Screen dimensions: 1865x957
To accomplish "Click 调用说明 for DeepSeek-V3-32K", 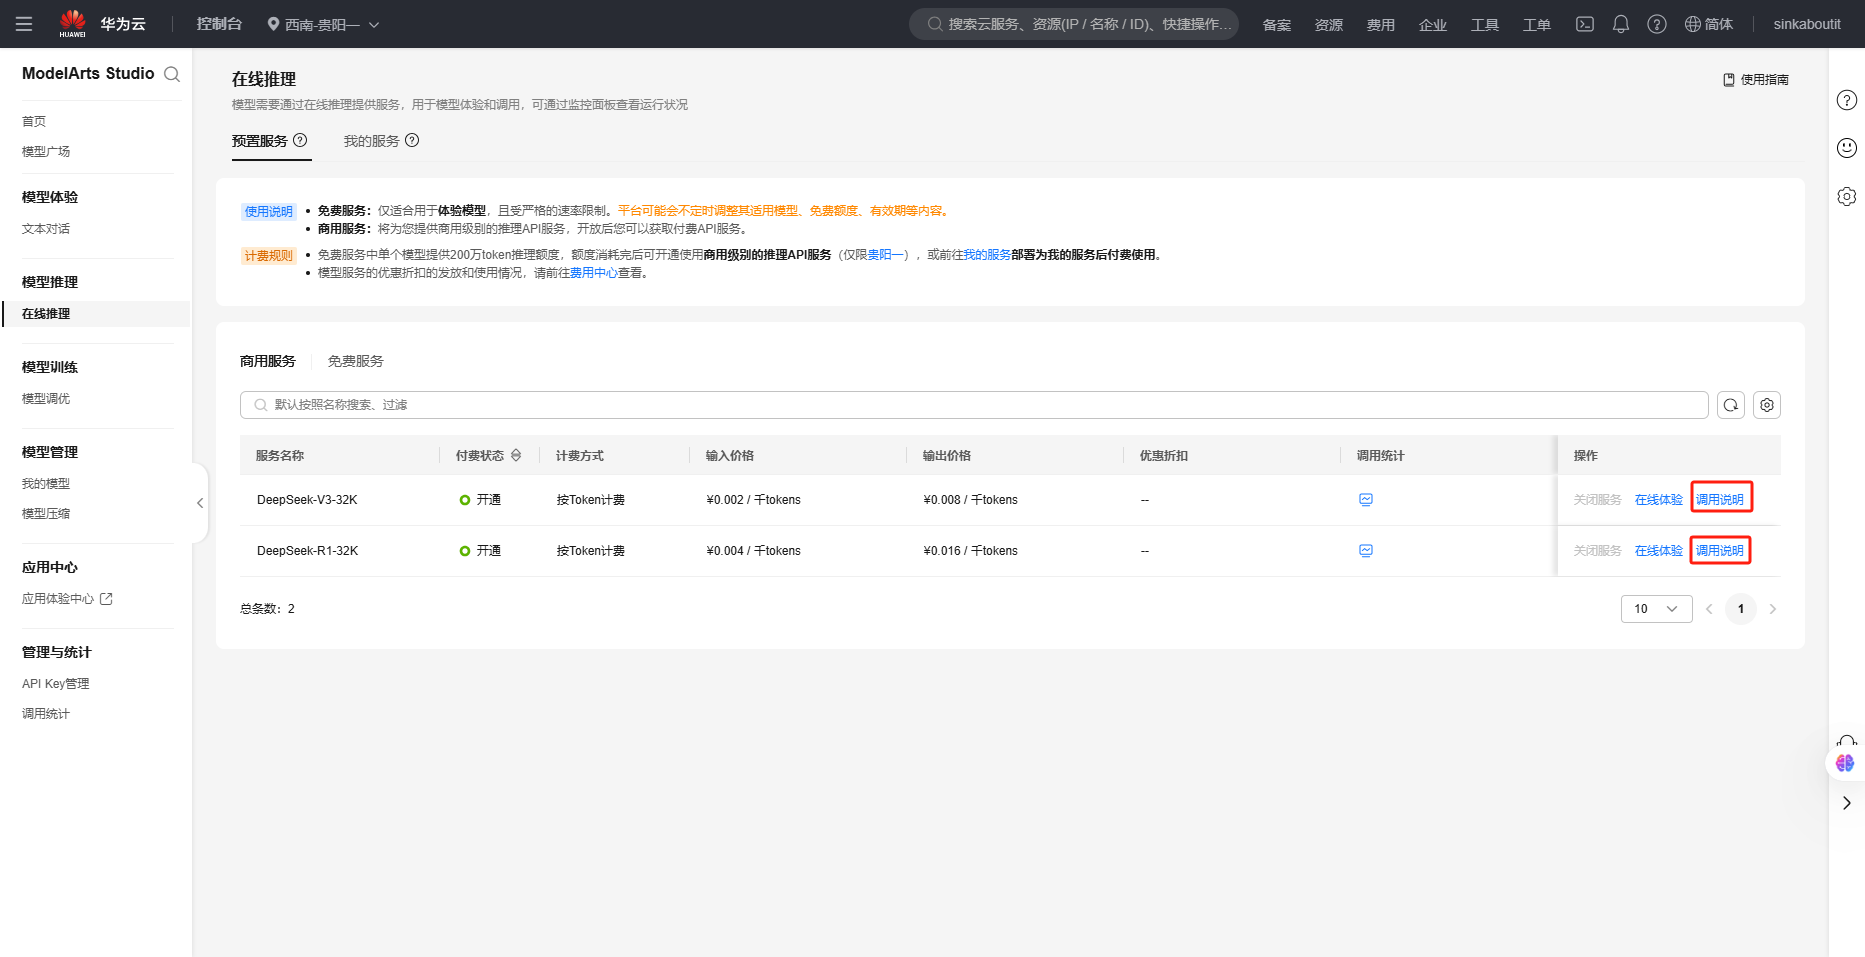I will (1720, 500).
